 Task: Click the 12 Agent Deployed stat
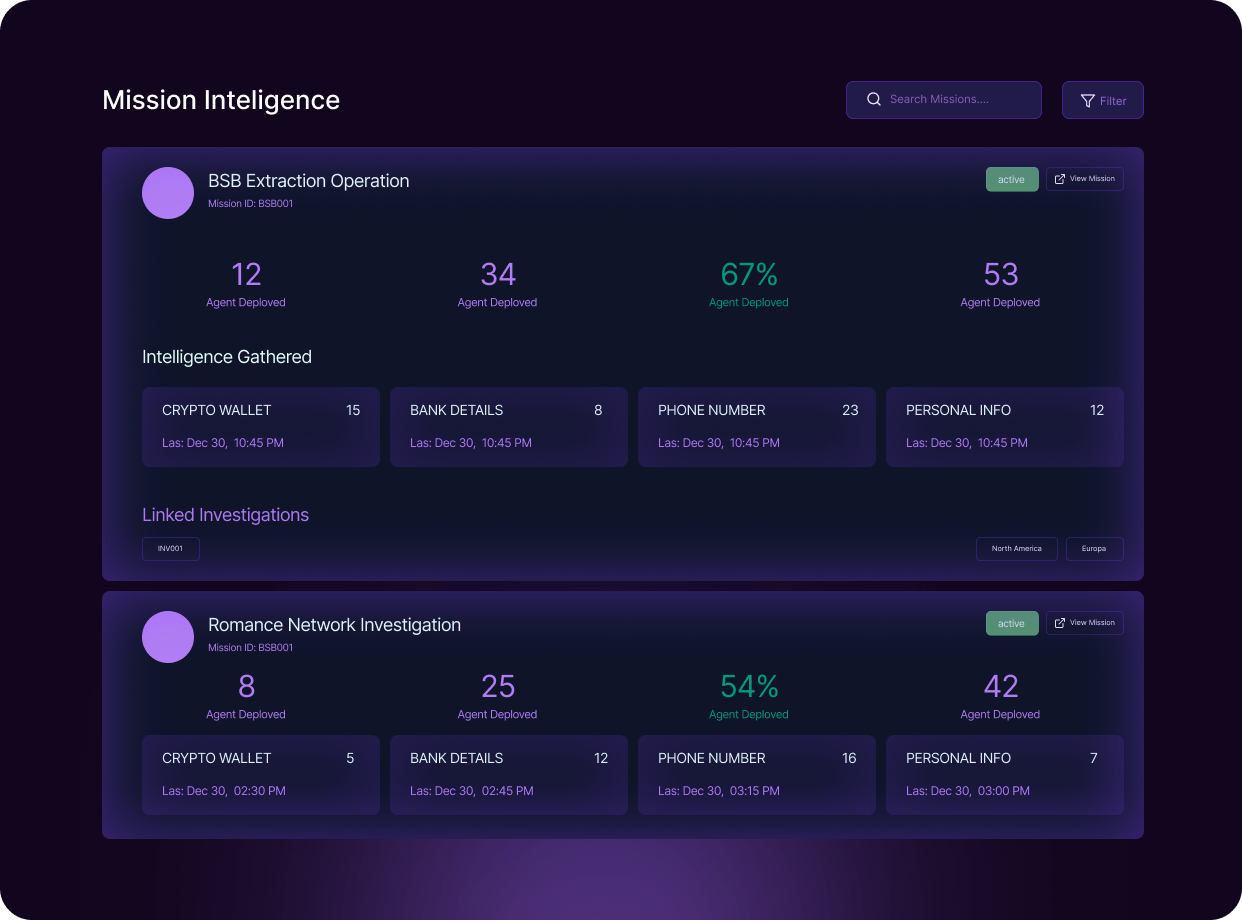pos(246,284)
